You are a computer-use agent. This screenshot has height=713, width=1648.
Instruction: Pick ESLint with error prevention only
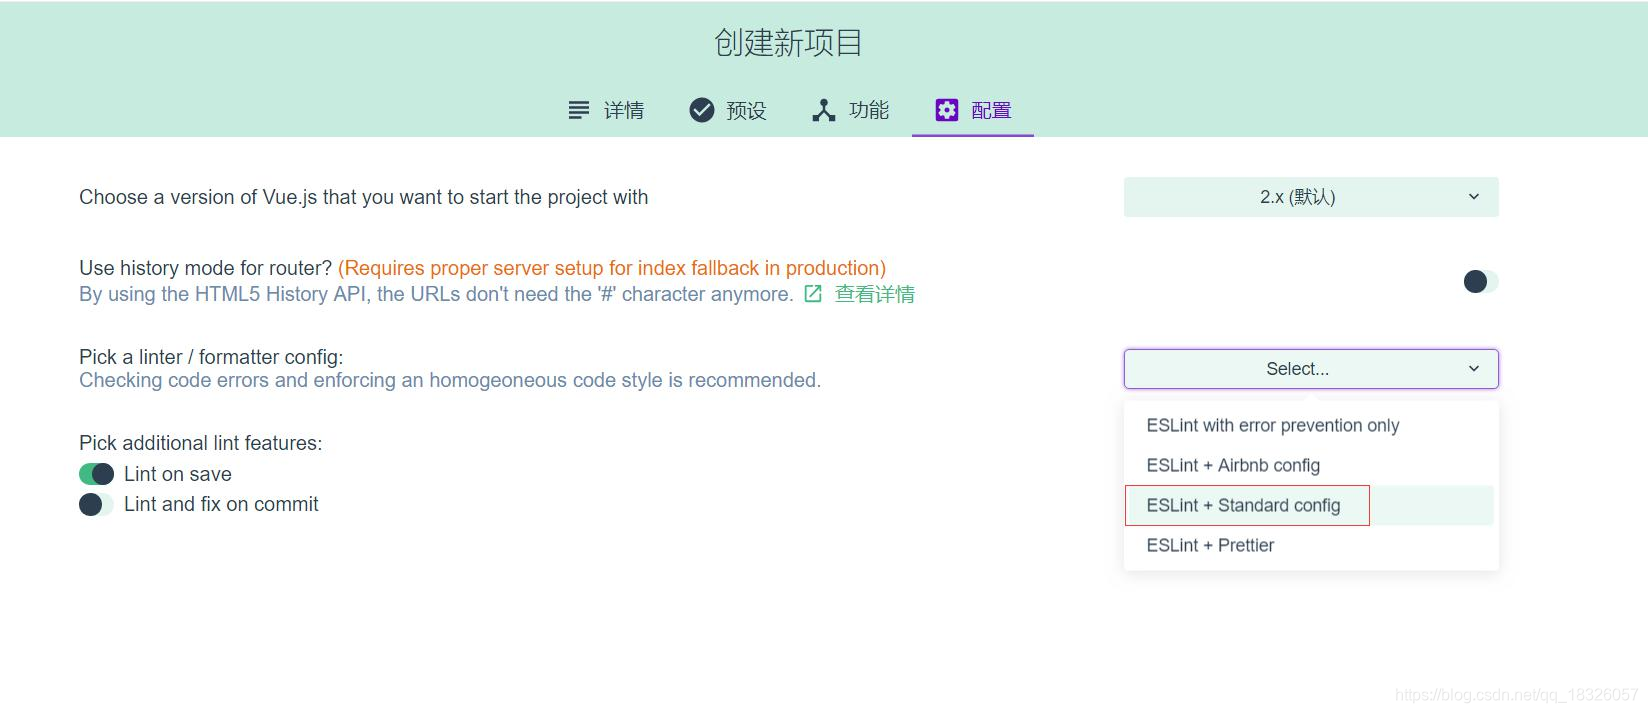(1273, 425)
